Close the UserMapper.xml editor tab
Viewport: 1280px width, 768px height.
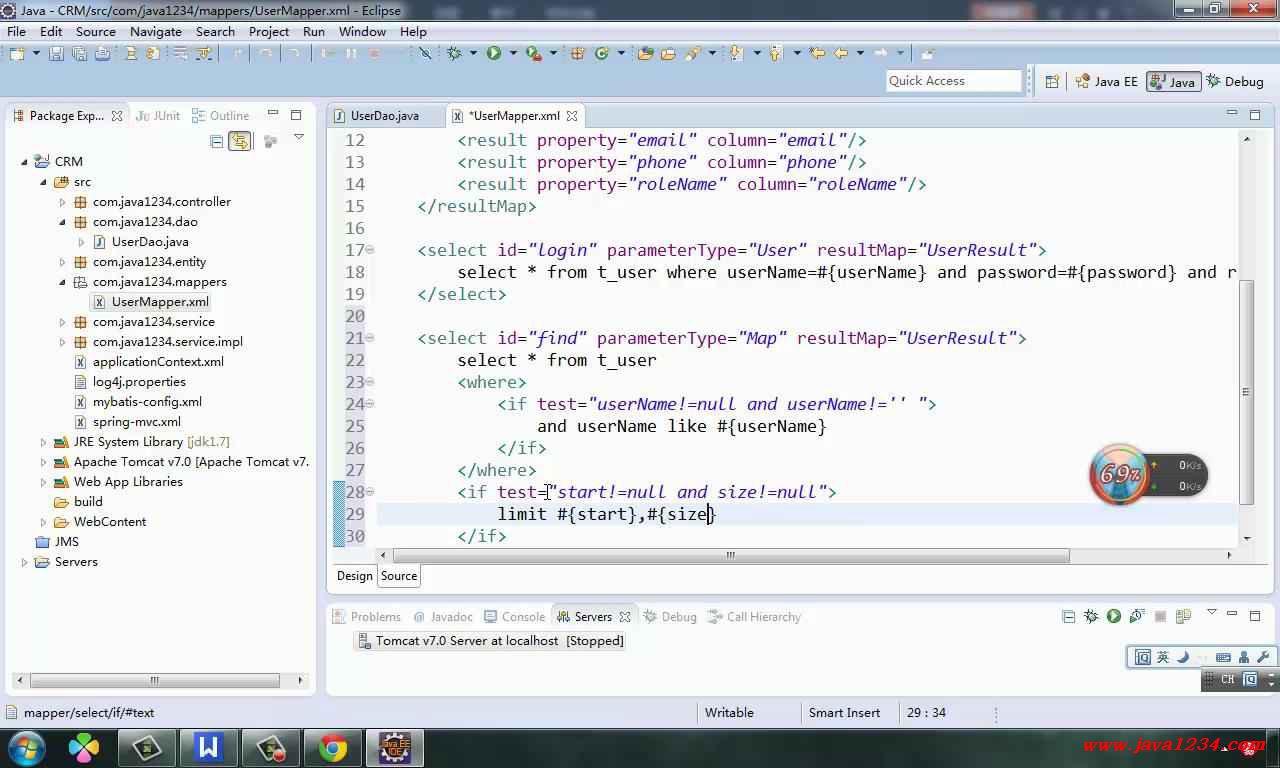coord(572,116)
